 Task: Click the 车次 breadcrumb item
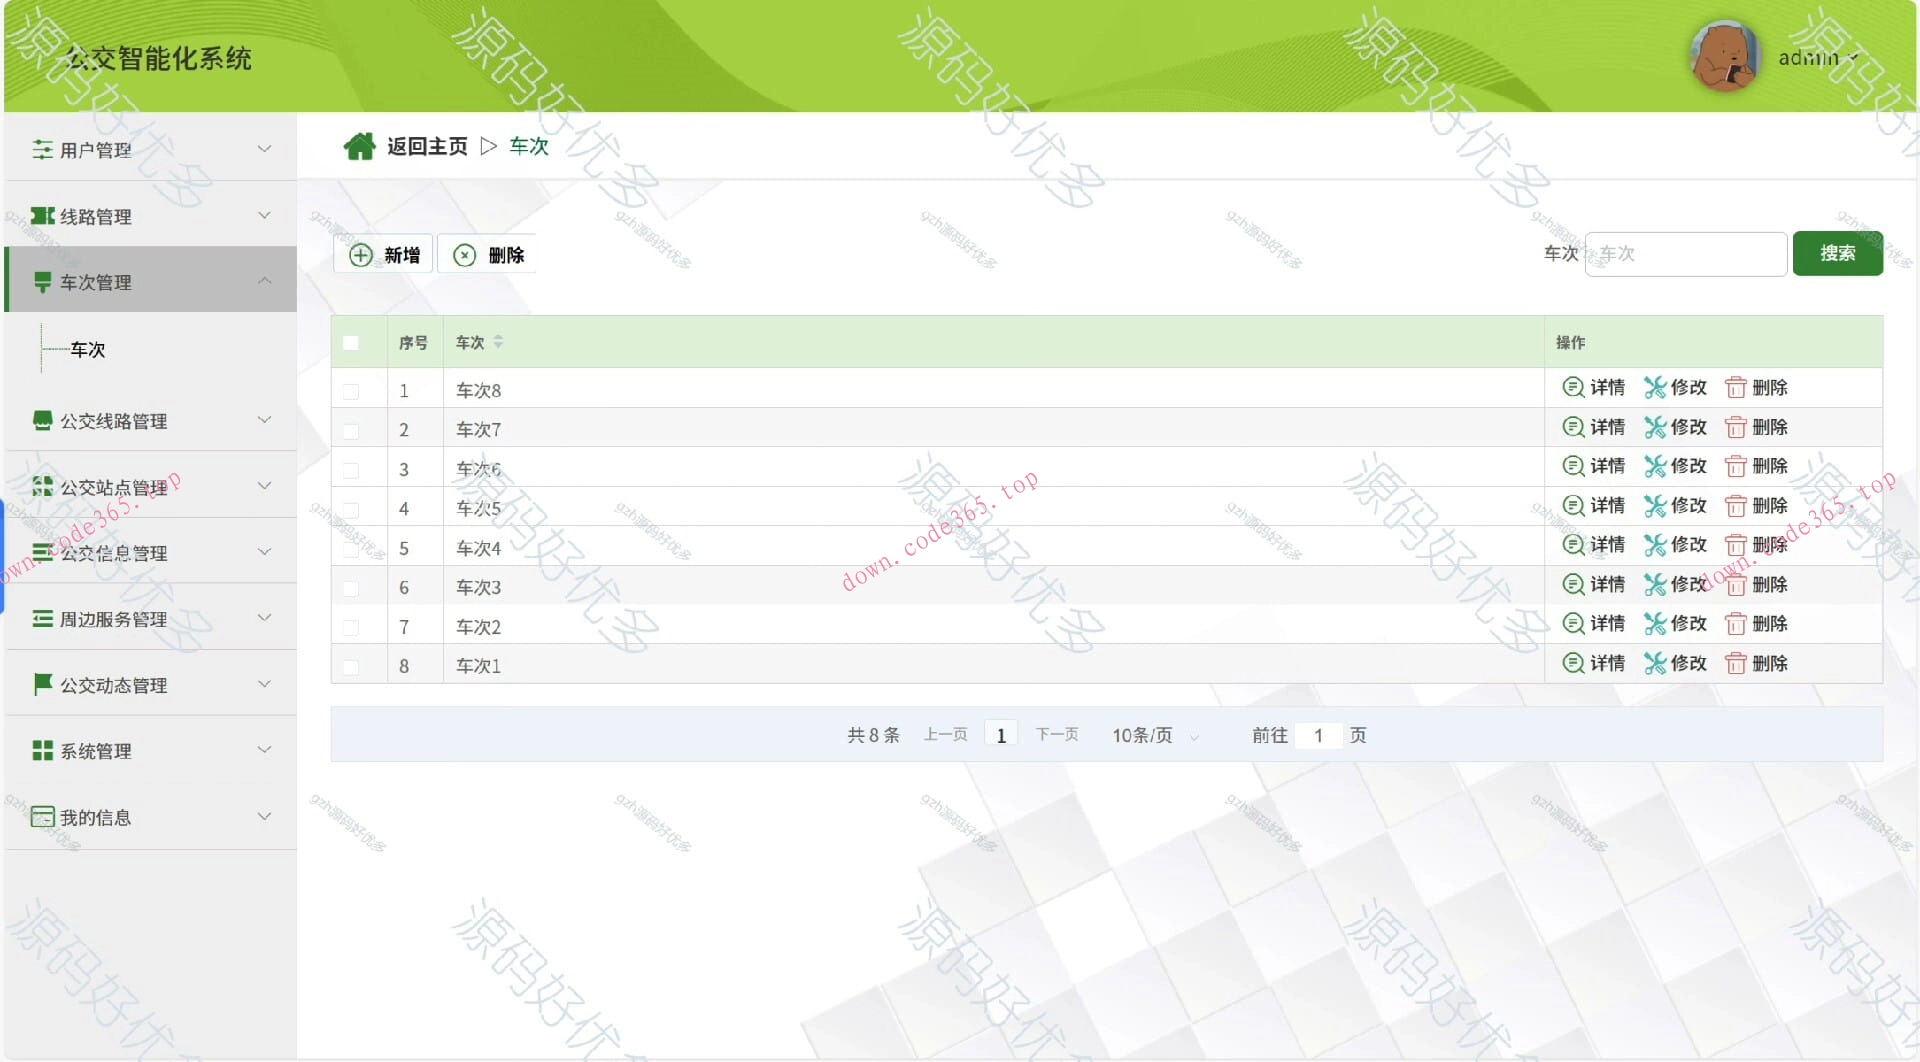tap(528, 145)
